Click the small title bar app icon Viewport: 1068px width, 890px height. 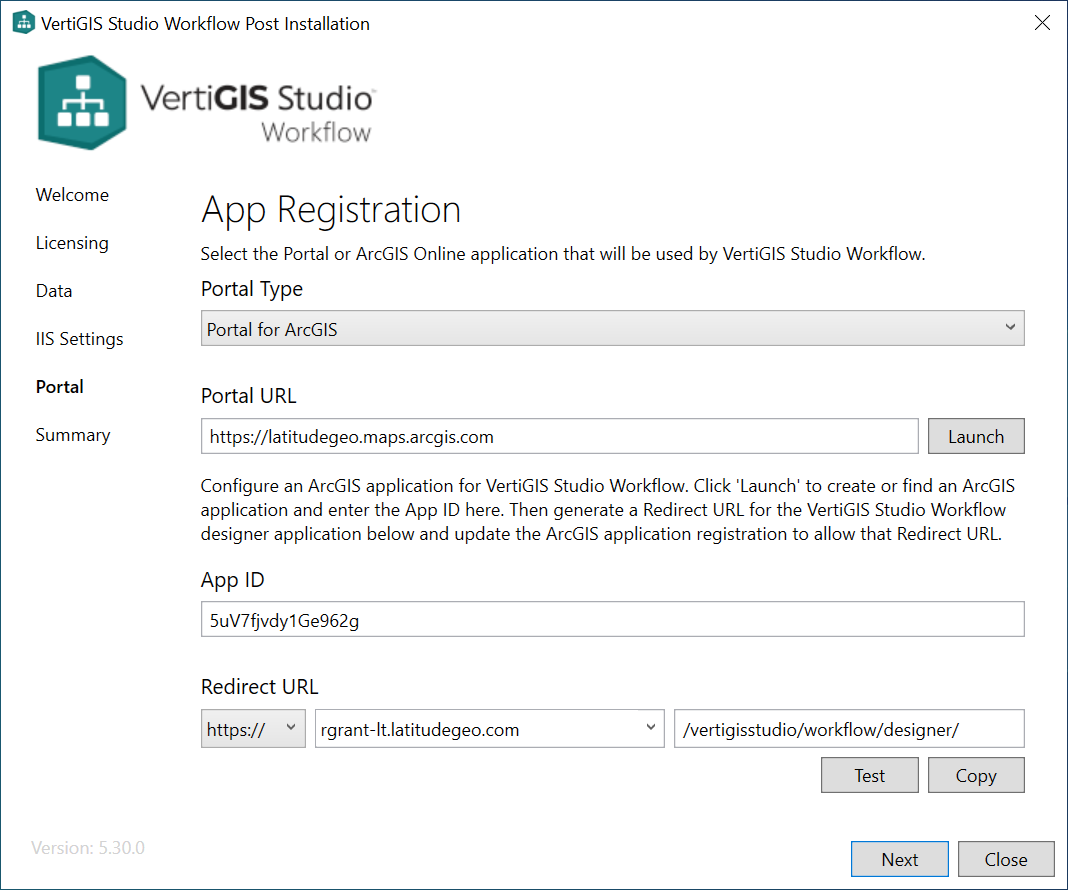click(x=22, y=23)
